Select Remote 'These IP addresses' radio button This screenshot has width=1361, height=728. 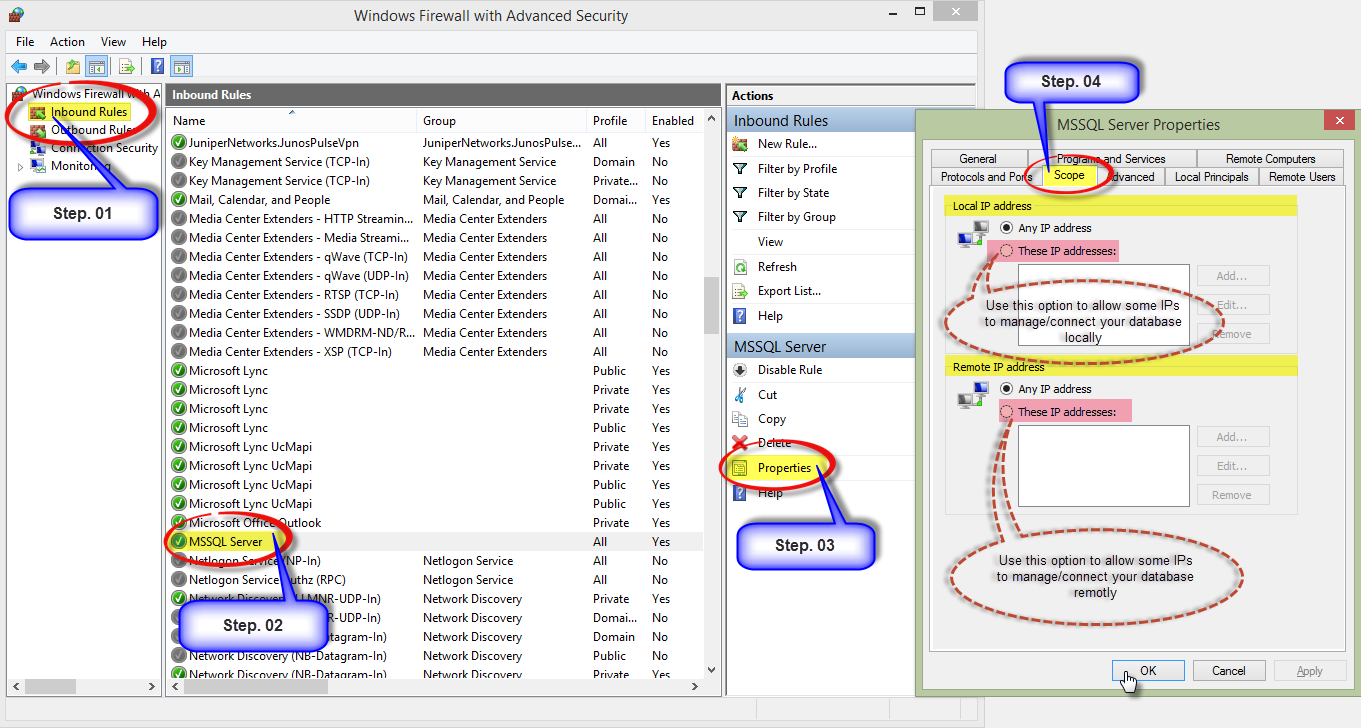point(1007,412)
